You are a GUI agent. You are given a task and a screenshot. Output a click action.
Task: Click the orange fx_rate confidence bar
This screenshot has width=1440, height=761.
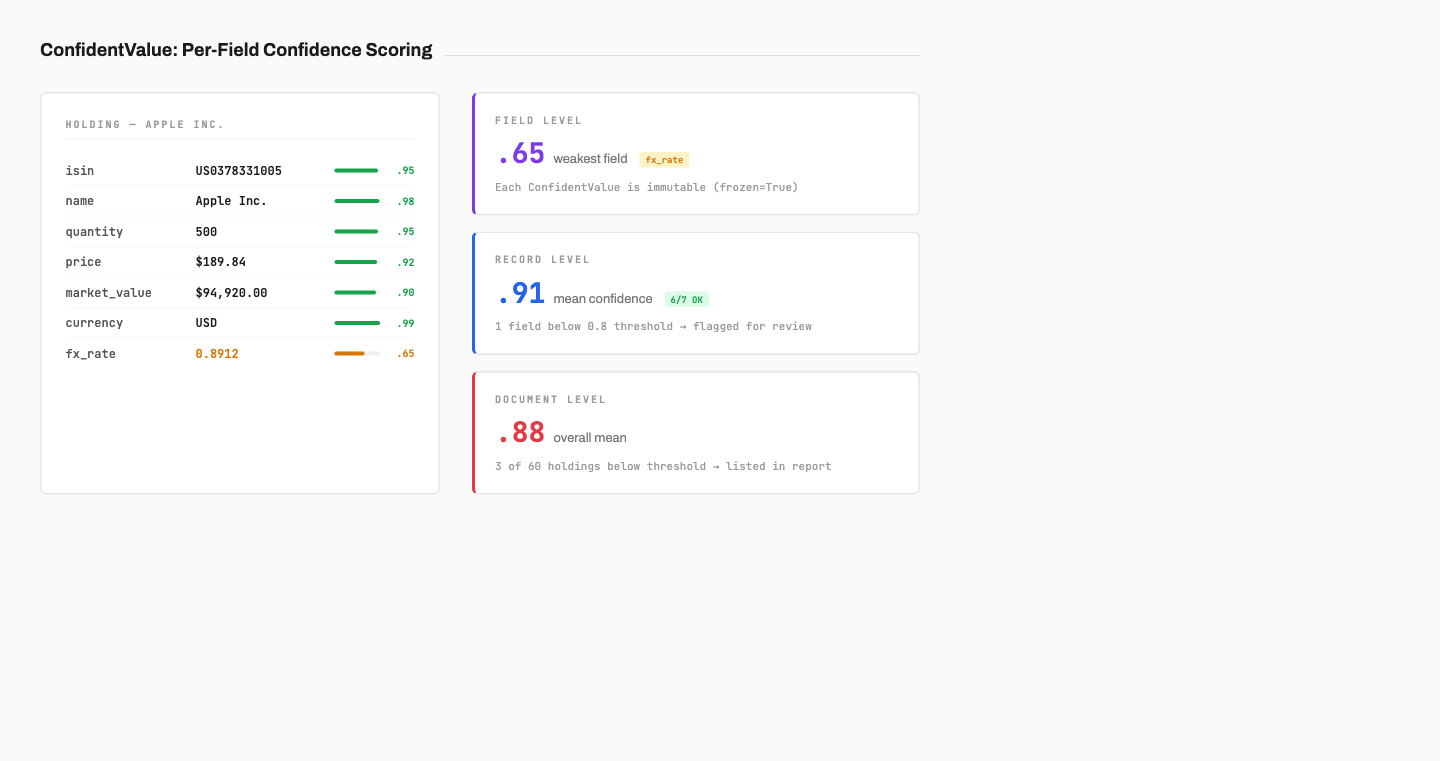pyautogui.click(x=356, y=353)
